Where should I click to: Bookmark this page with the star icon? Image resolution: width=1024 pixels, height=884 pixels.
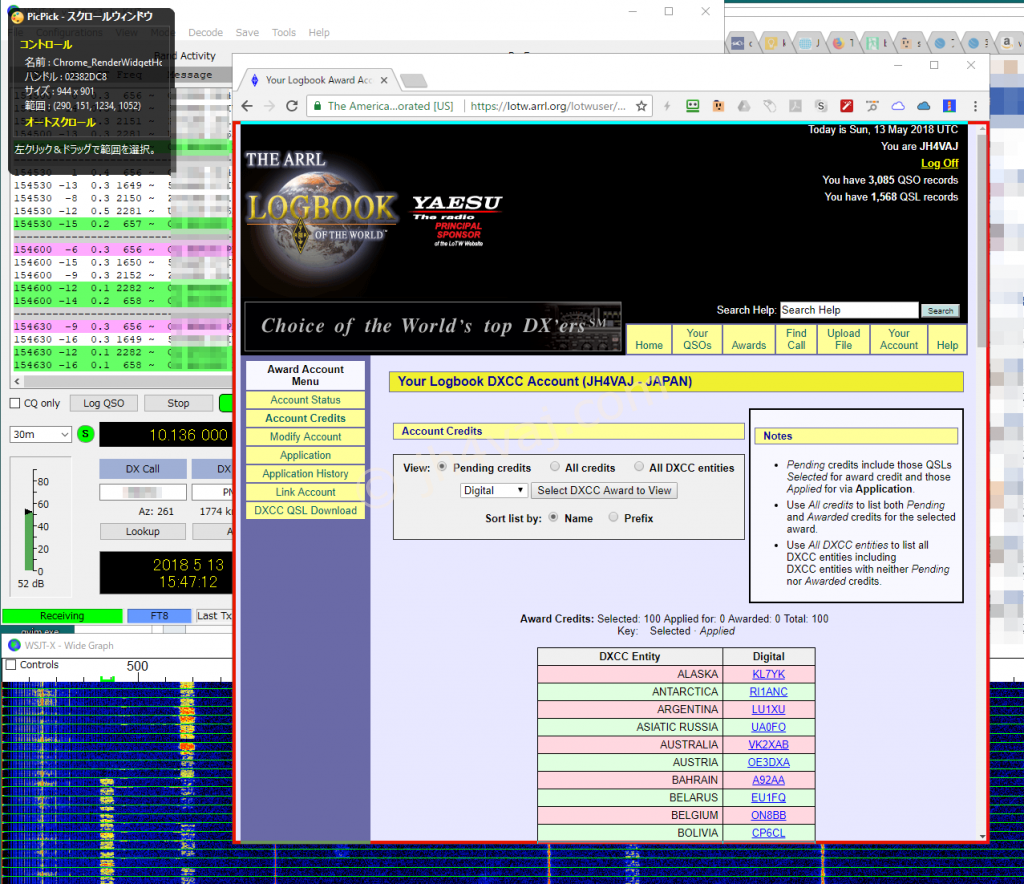pos(641,106)
